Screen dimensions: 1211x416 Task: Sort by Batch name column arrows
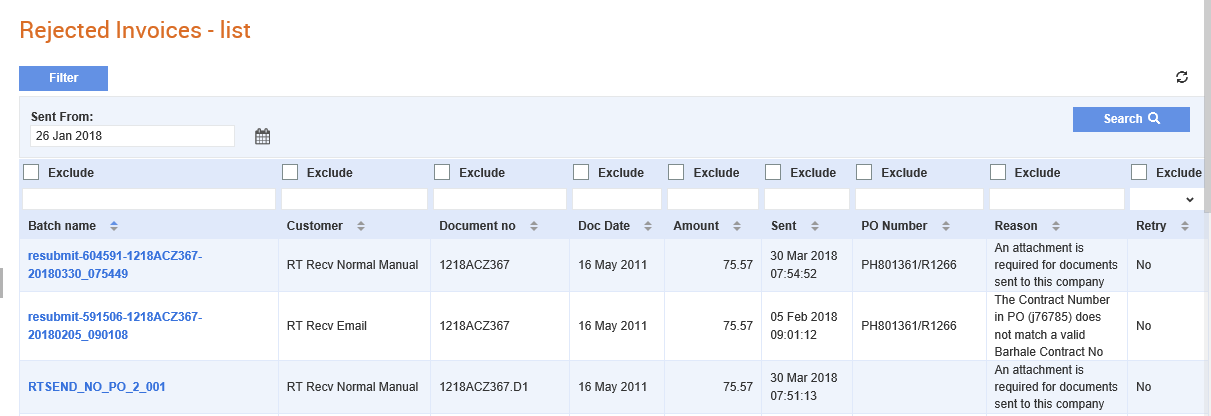114,226
